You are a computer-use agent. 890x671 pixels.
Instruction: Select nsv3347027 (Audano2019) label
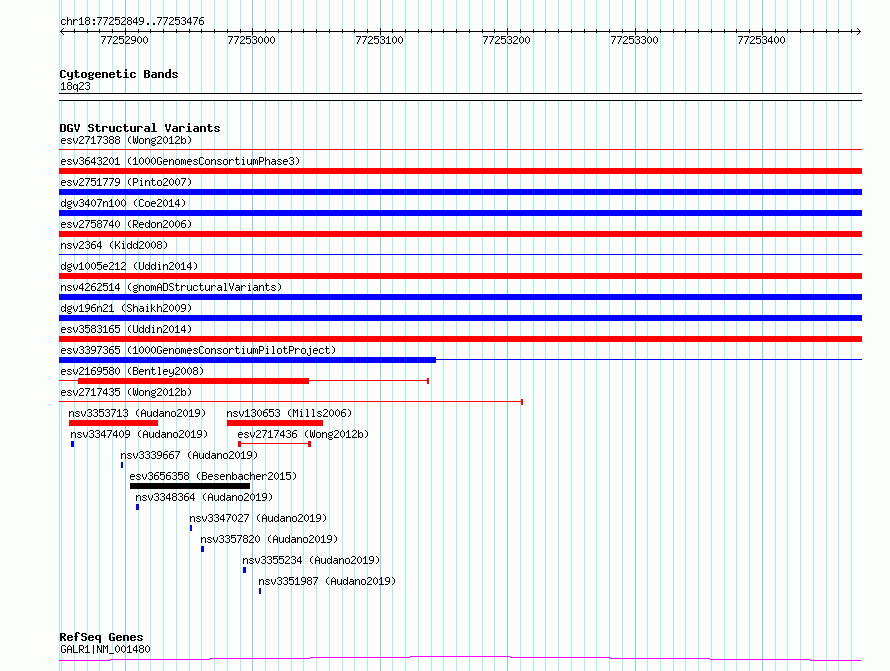(258, 518)
